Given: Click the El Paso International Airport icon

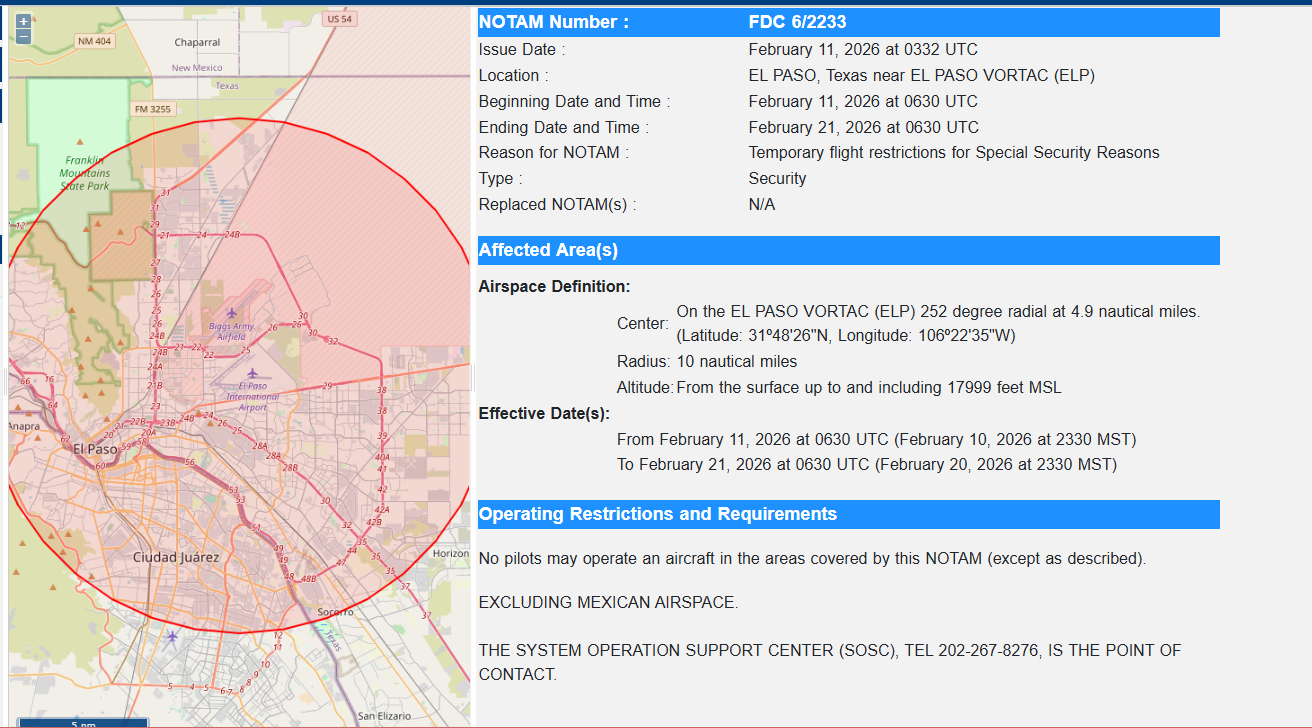Looking at the screenshot, I should point(252,373).
